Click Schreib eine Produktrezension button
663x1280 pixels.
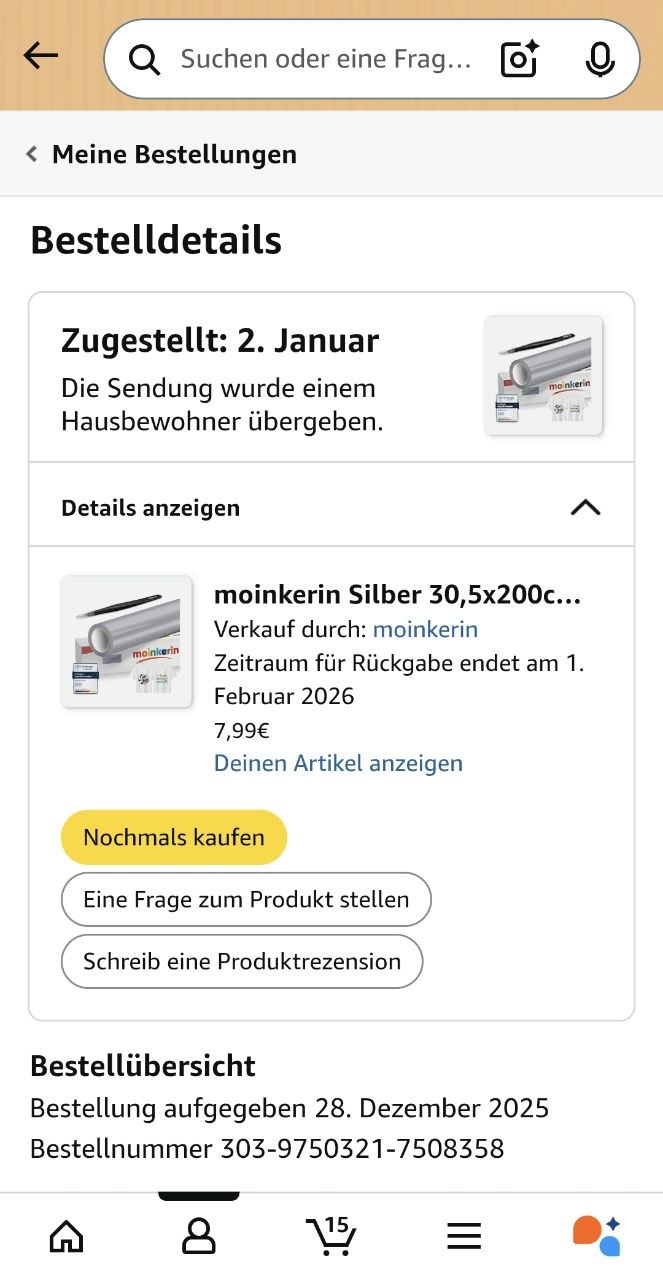click(x=242, y=961)
